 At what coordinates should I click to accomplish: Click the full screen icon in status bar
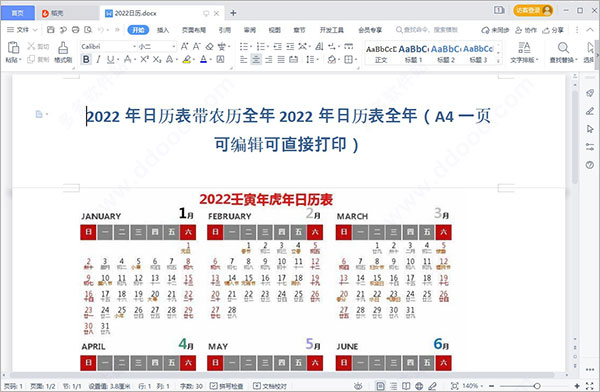click(x=590, y=386)
